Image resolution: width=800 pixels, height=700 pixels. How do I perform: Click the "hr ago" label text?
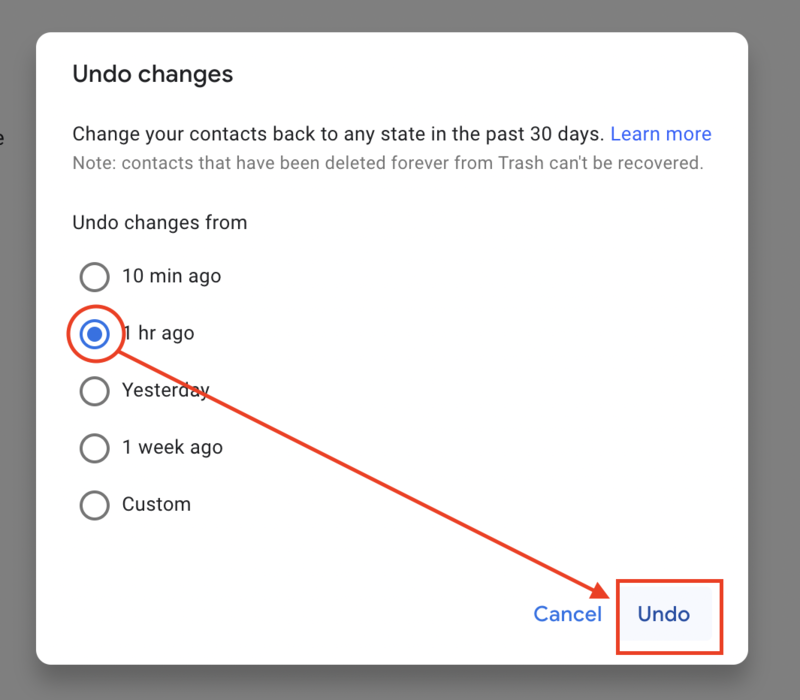(x=165, y=334)
